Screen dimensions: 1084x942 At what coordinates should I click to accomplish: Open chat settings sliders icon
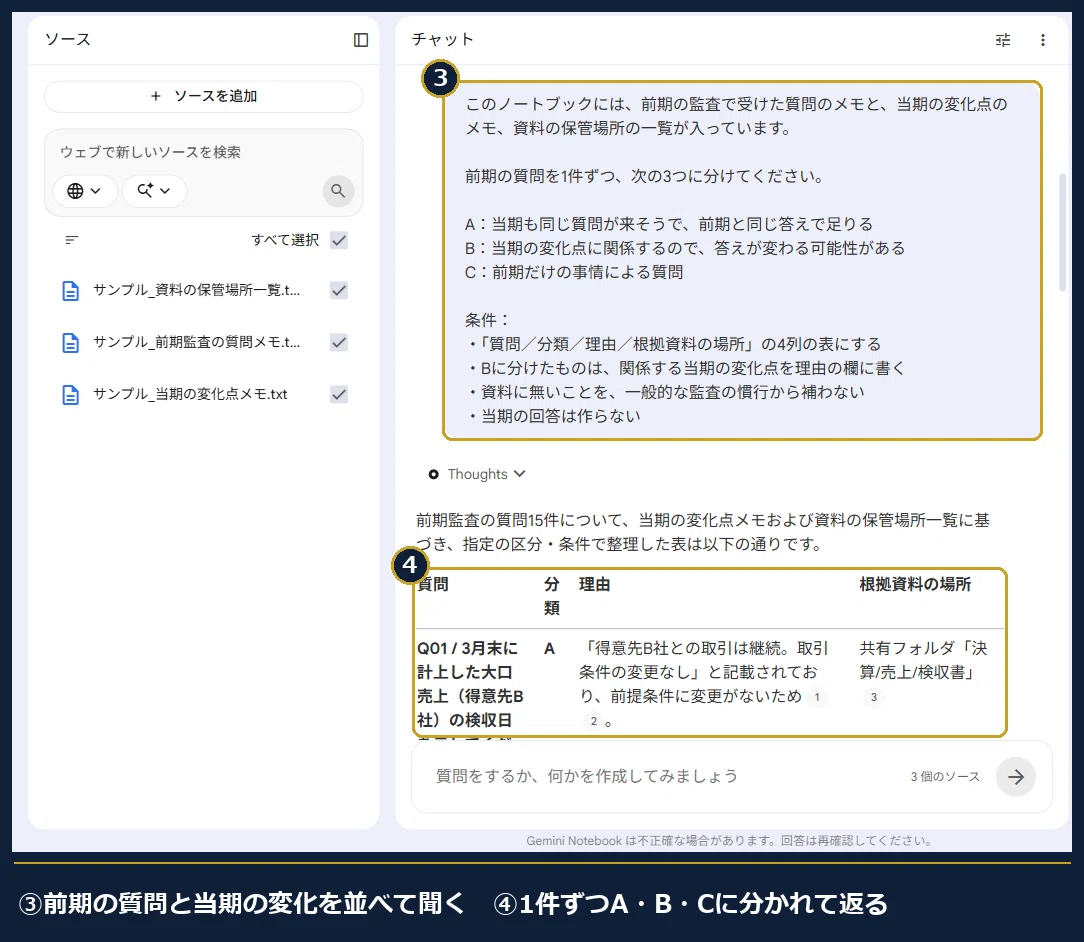tap(1002, 40)
